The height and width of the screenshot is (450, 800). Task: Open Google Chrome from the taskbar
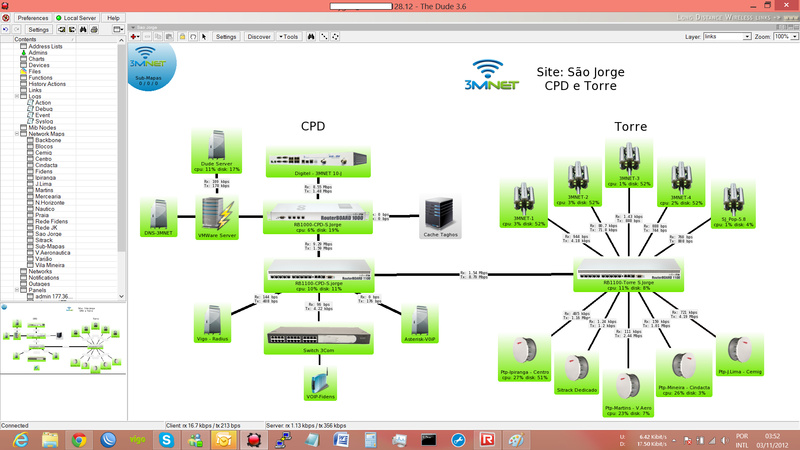79,440
